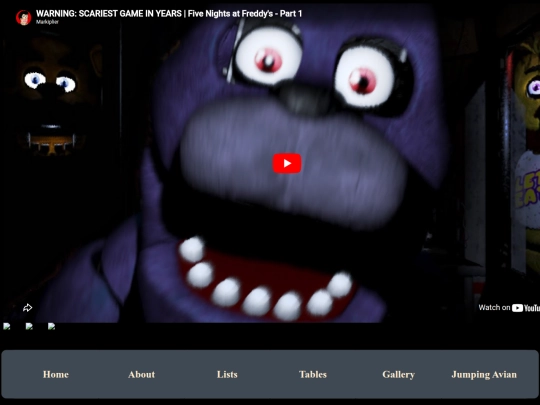This screenshot has height=405, width=540.
Task: Open the Gallery page
Action: pyautogui.click(x=398, y=374)
